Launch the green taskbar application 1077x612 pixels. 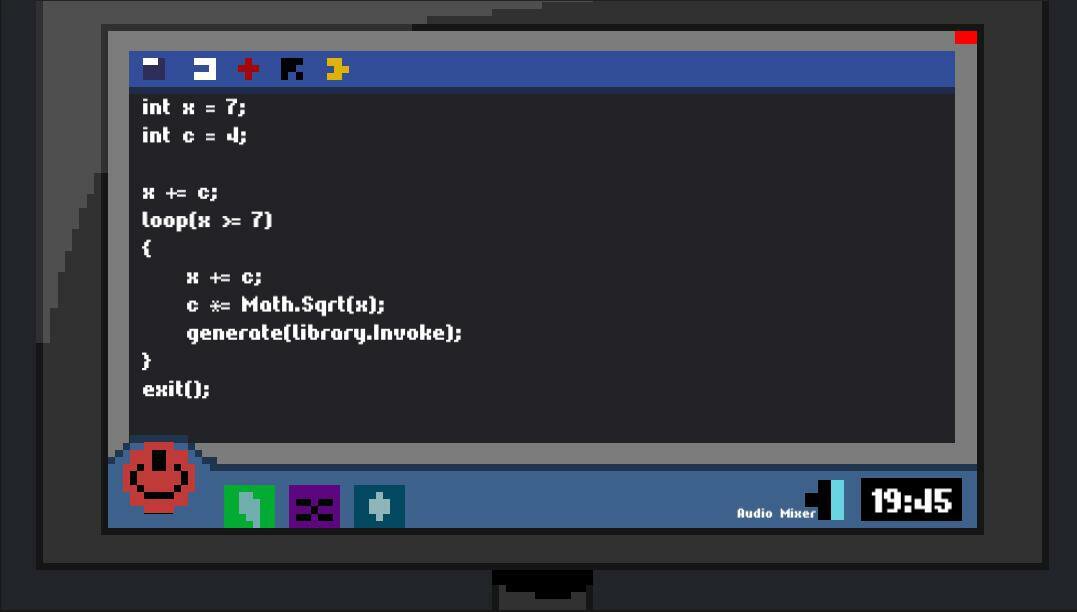pyautogui.click(x=249, y=506)
